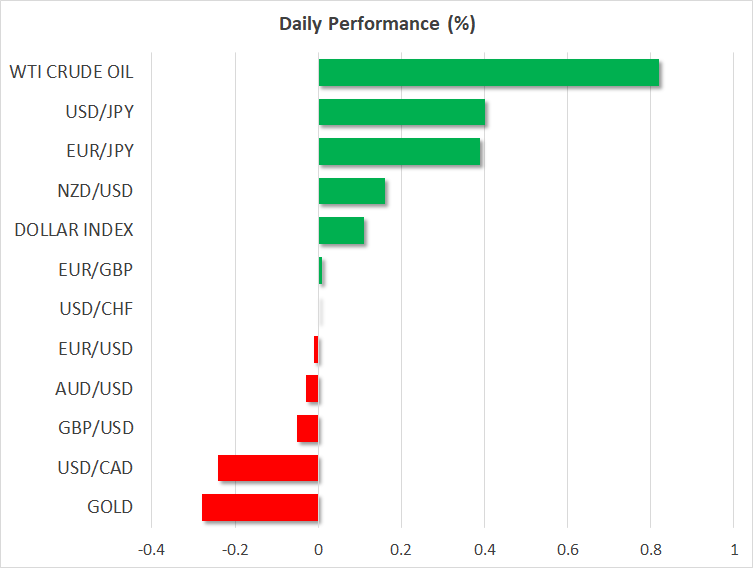Click the NZD/USD green bar
Viewport: 753px width, 568px height.
(x=352, y=191)
